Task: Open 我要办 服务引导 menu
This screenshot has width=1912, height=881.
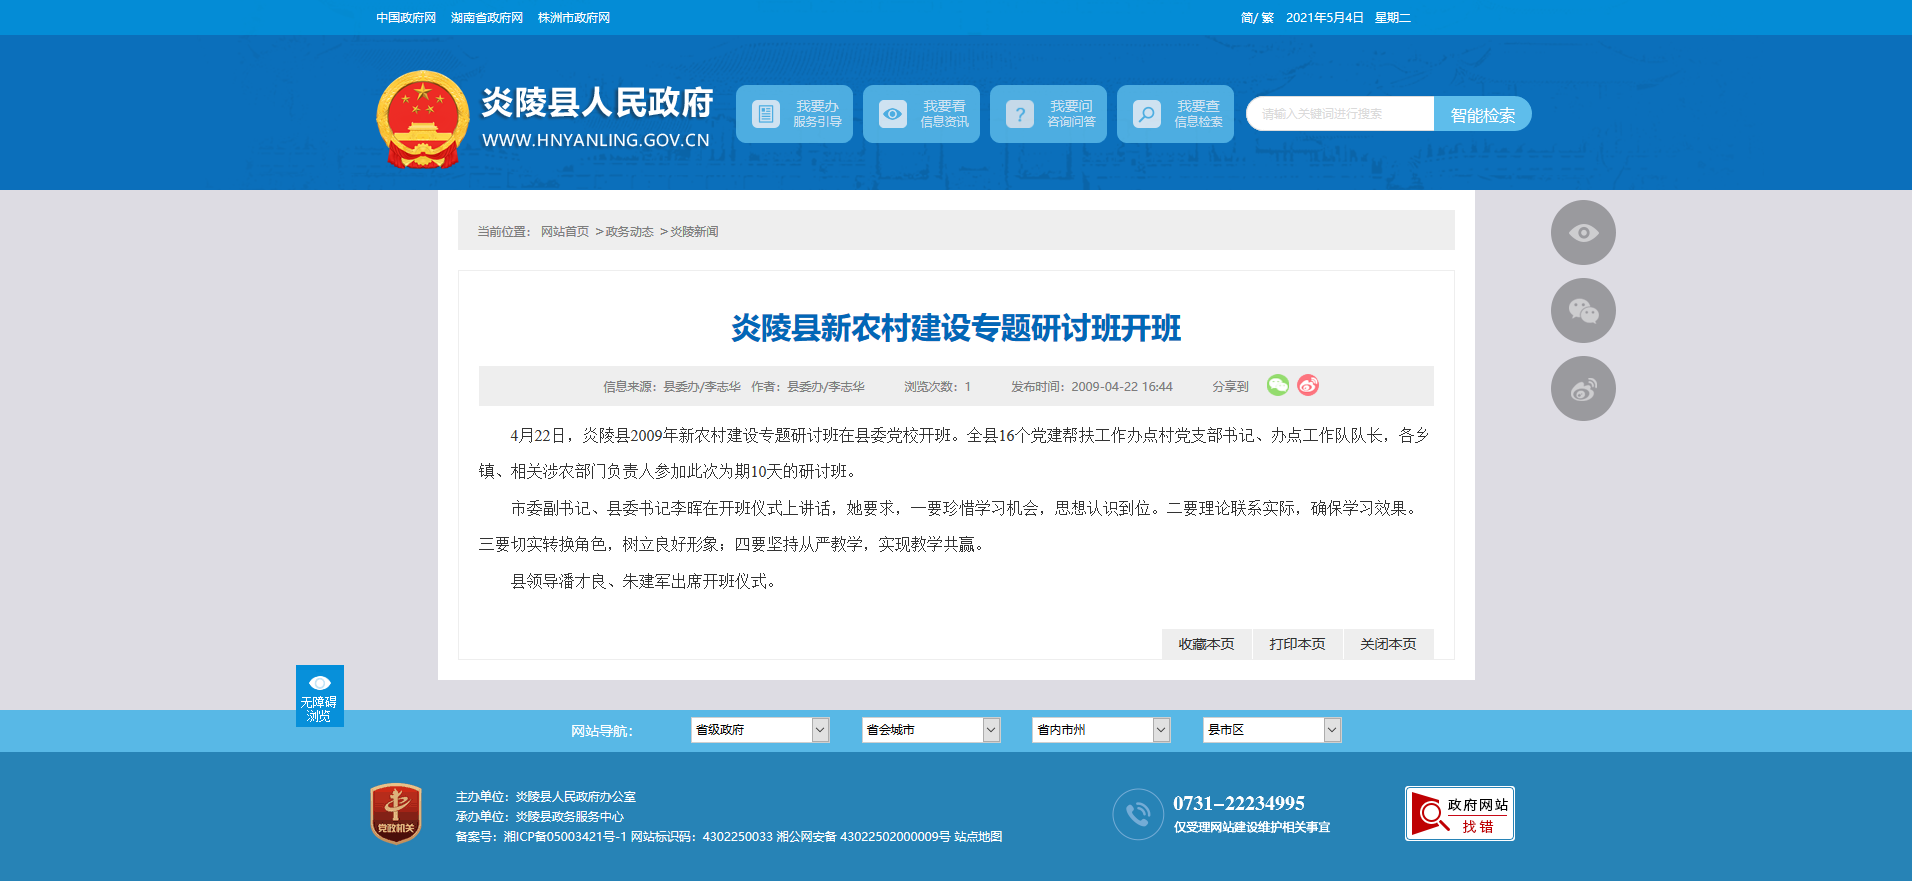Action: point(794,114)
